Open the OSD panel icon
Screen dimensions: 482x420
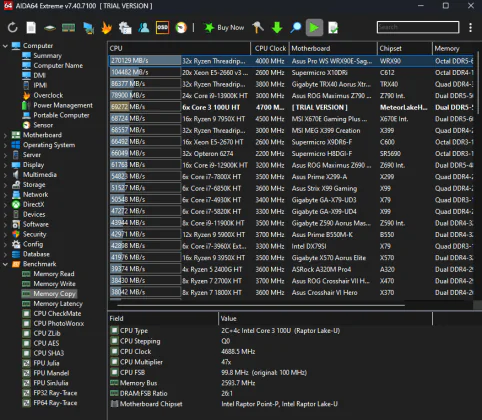coord(163,28)
